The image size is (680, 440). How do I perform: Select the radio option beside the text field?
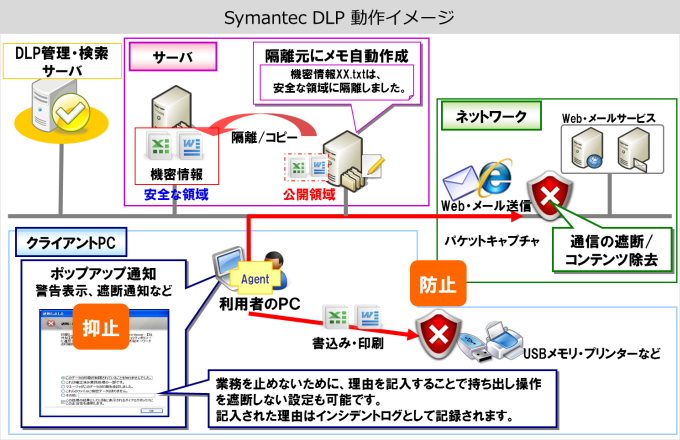click(x=63, y=395)
